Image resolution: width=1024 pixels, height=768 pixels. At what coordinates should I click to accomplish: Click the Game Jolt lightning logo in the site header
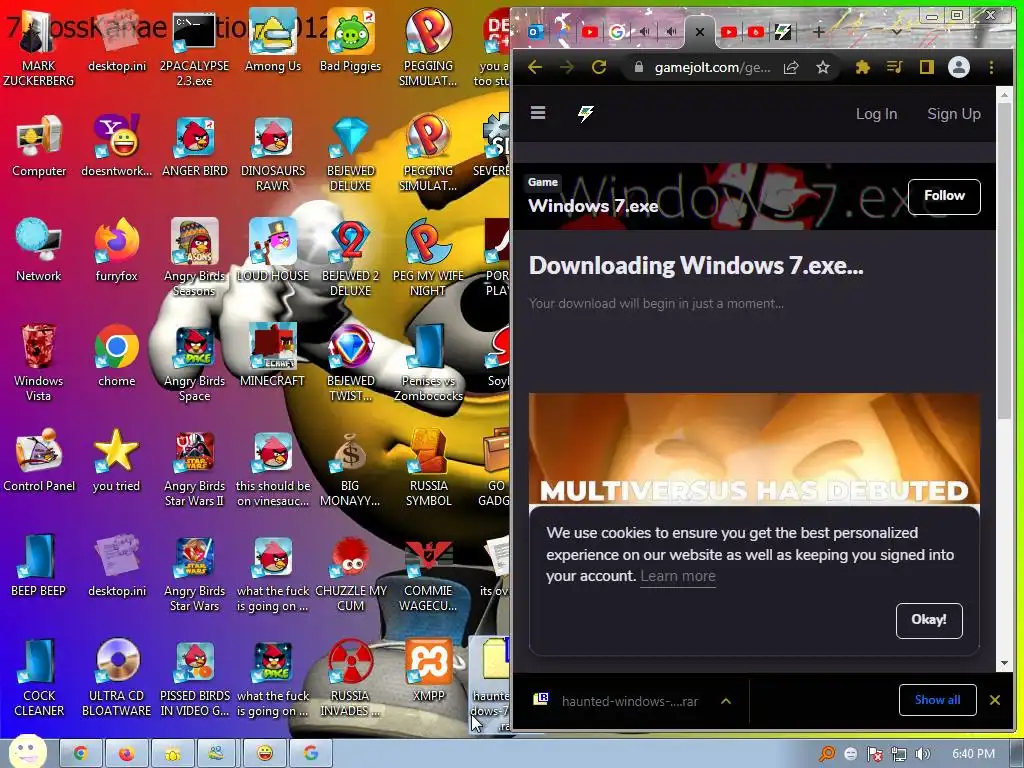[585, 114]
